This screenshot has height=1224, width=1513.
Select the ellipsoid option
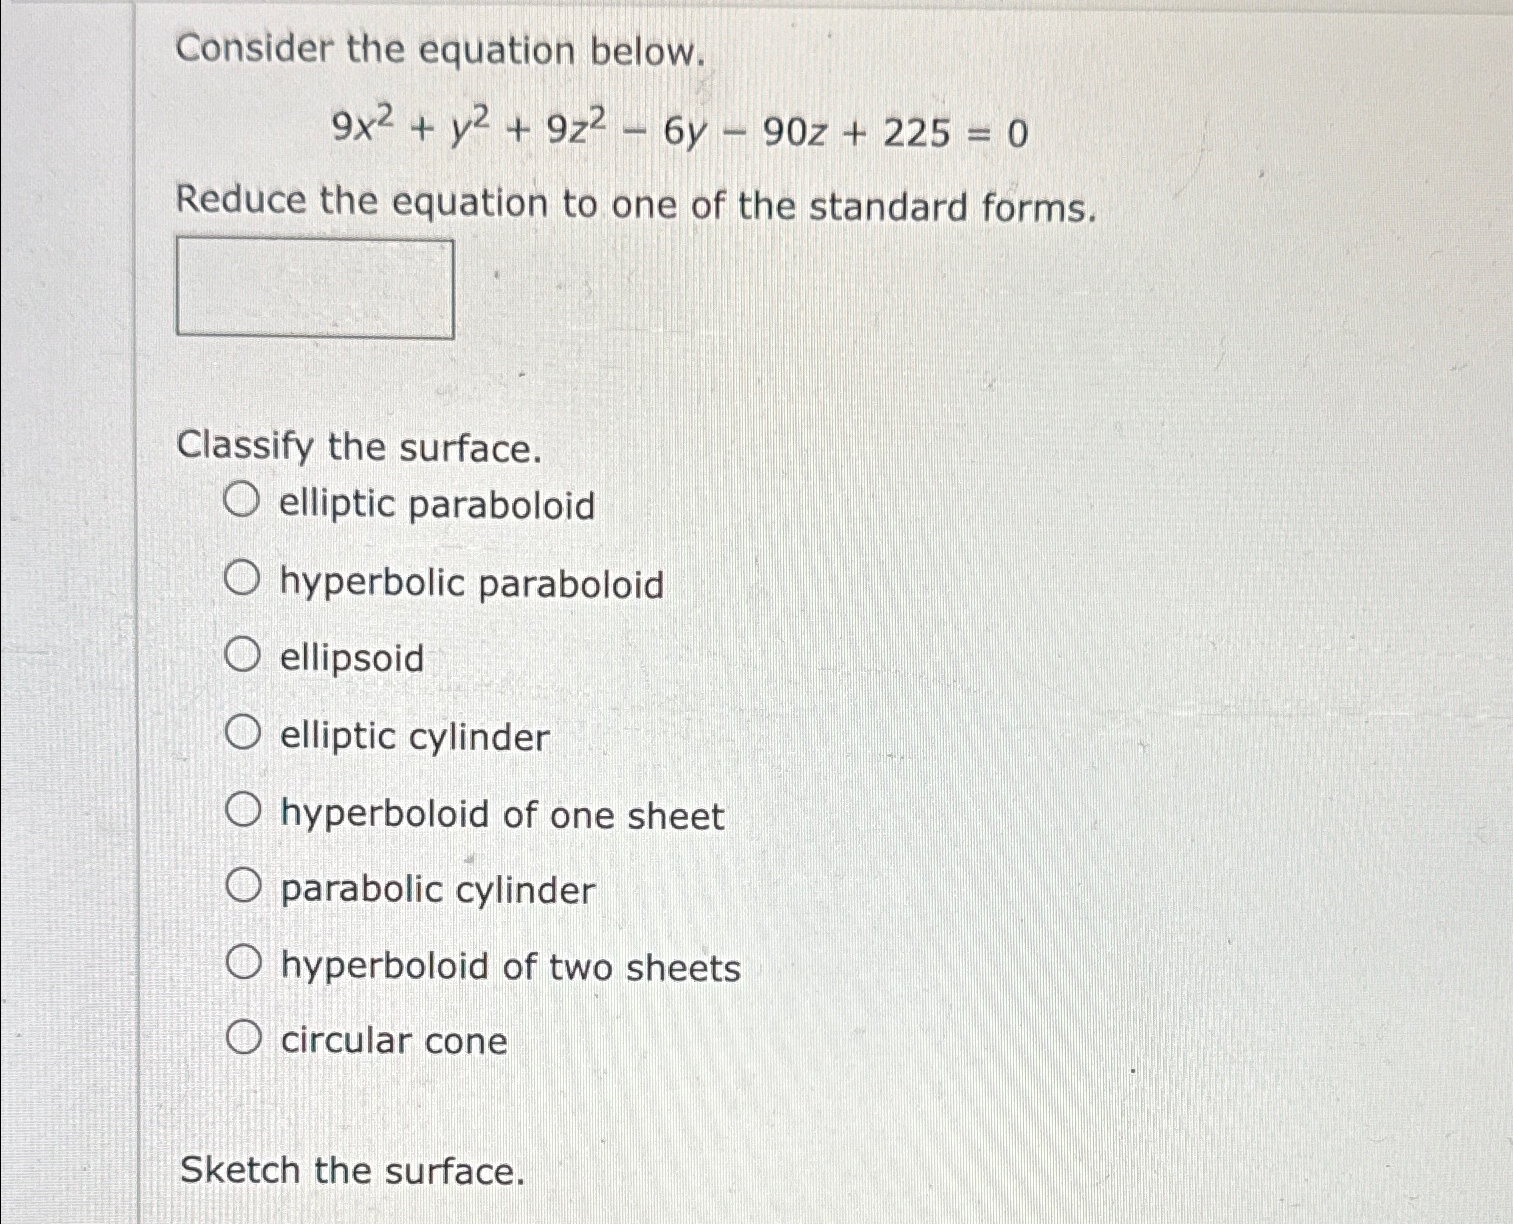[x=243, y=656]
